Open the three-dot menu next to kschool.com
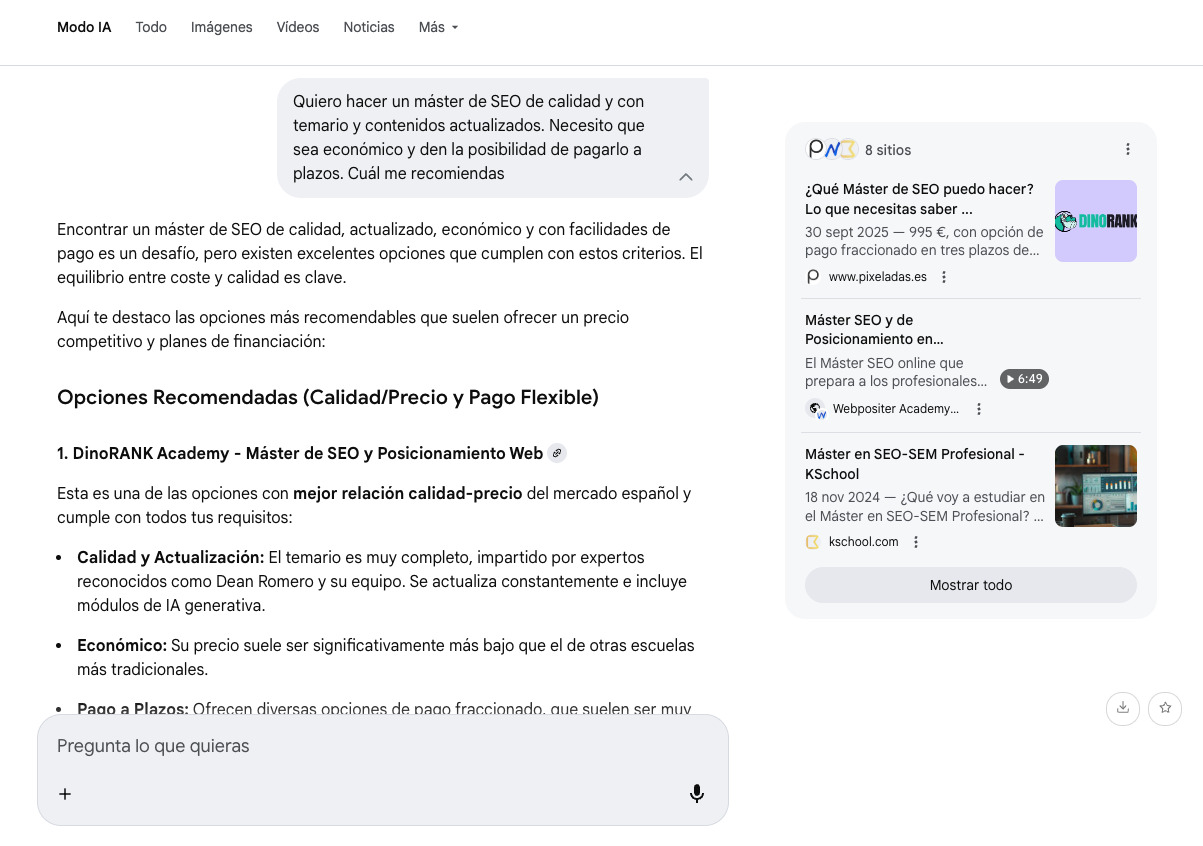 [x=916, y=541]
